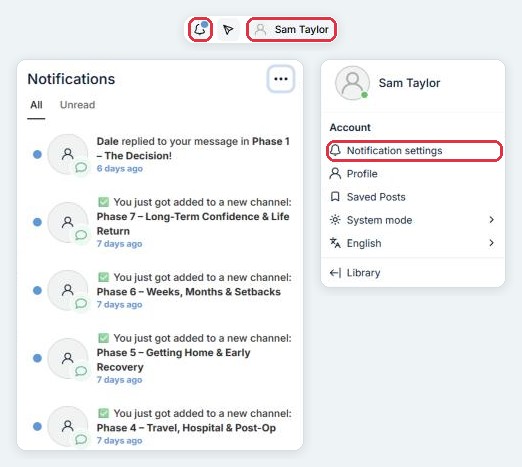Click the paper plane messages icon
Screen dimensions: 522x467
[x=228, y=30]
